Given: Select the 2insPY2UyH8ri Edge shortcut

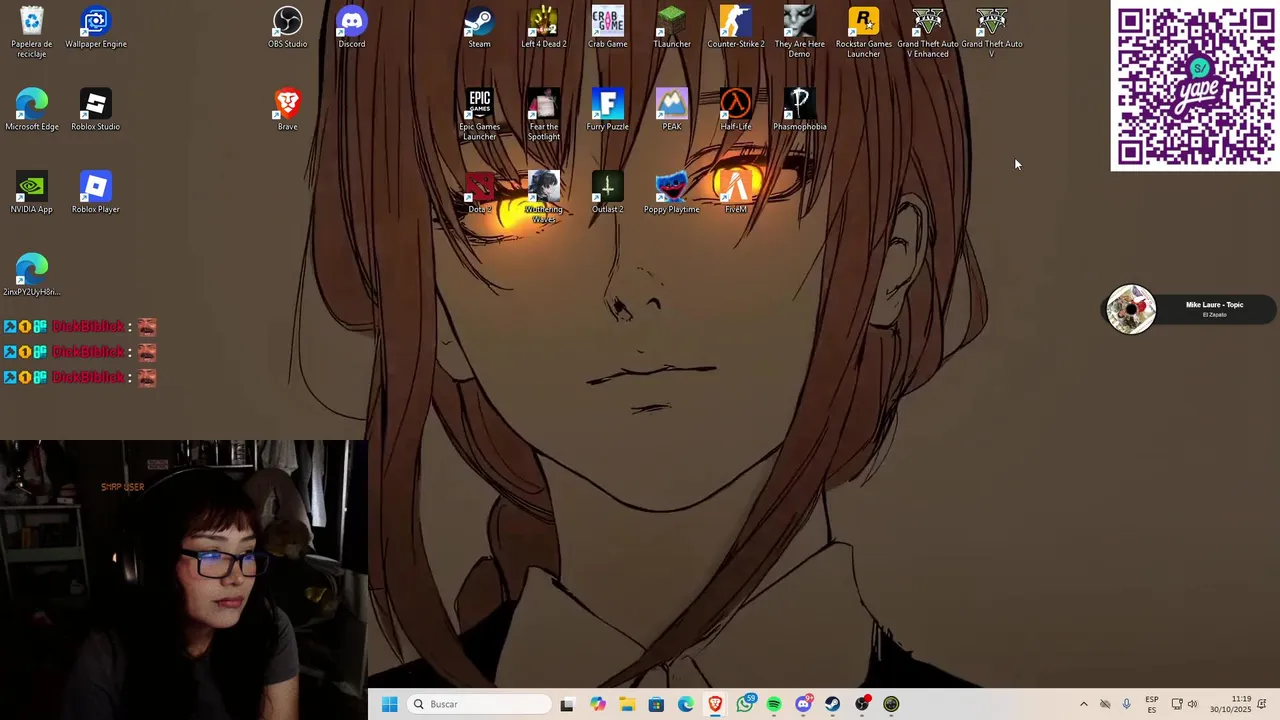Looking at the screenshot, I should click(32, 276).
